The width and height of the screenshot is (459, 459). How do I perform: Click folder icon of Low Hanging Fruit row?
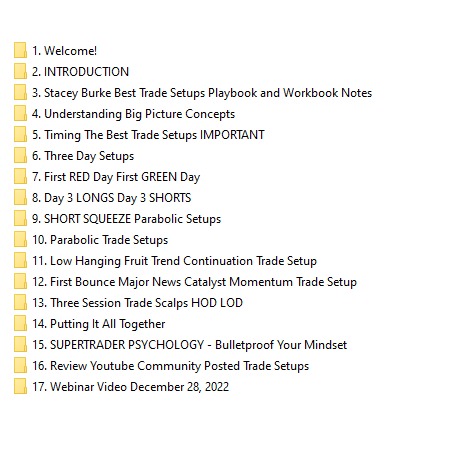20,260
